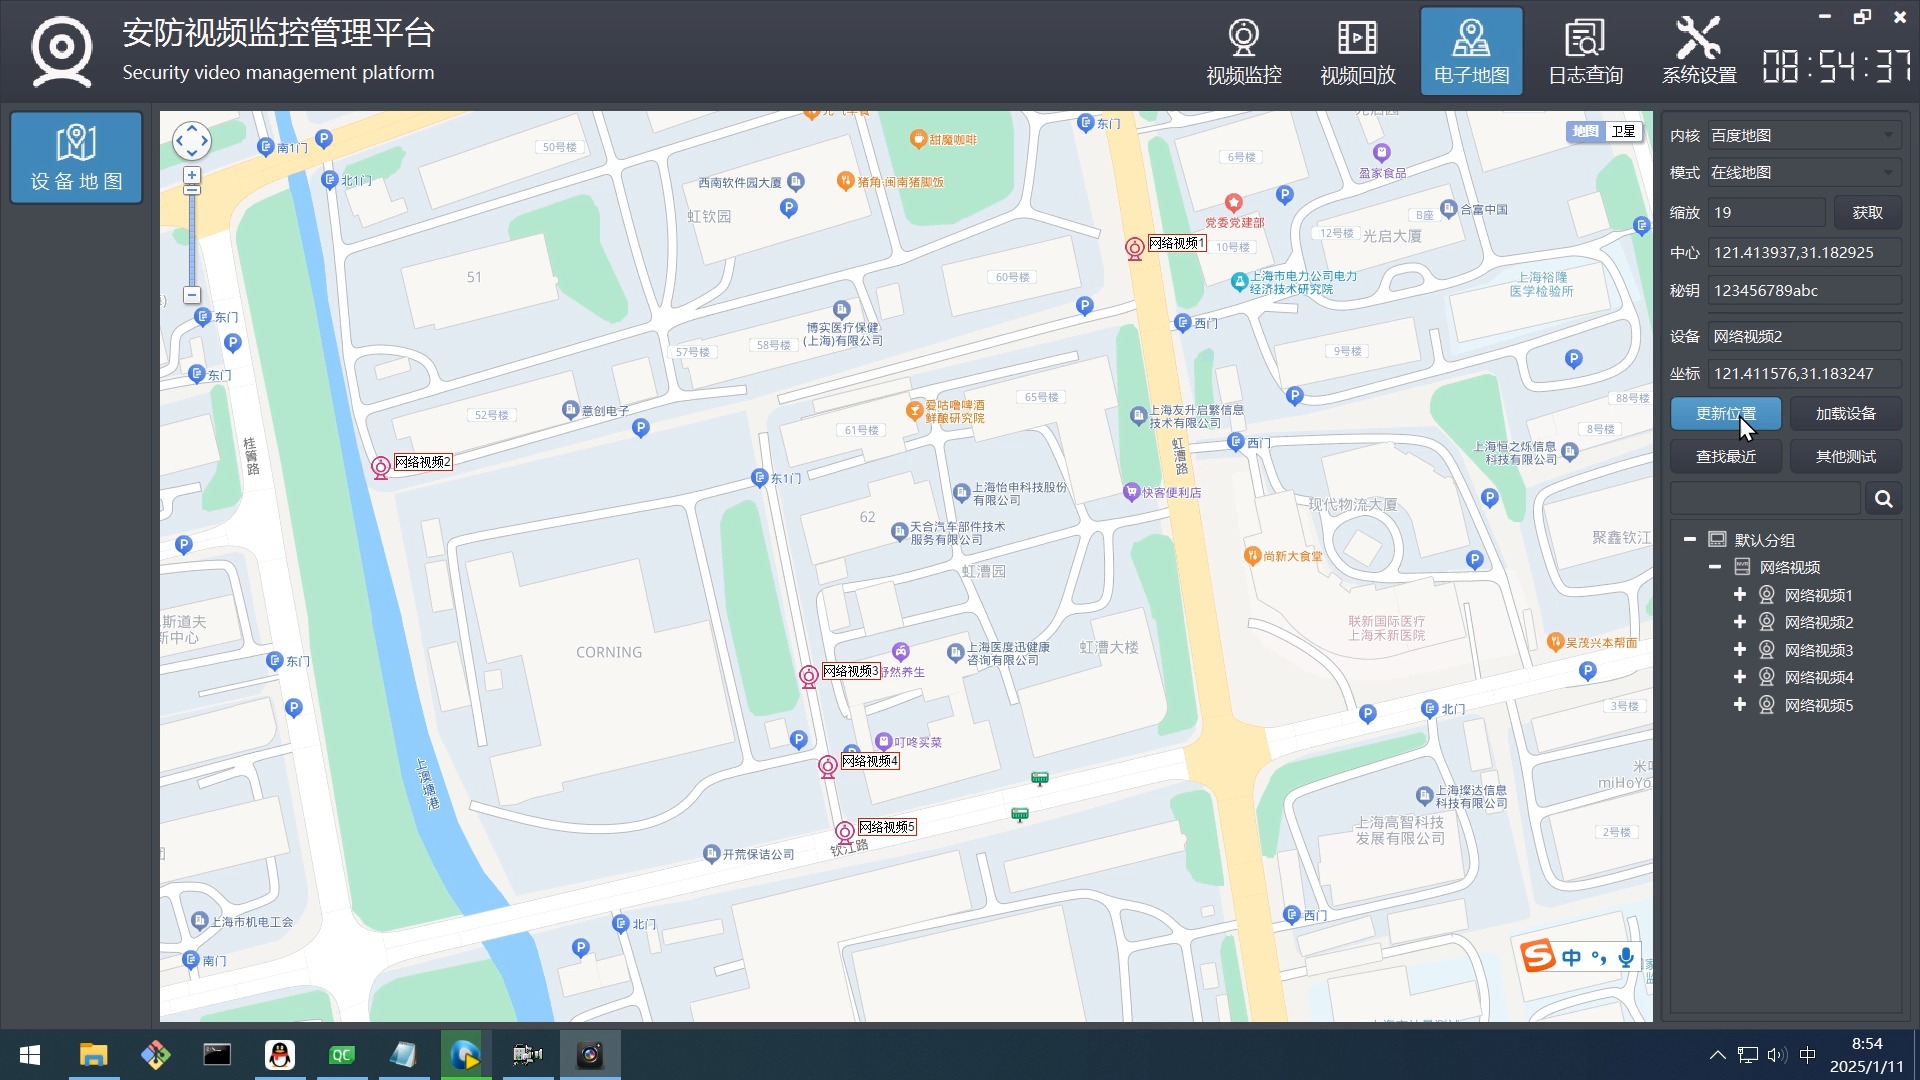The height and width of the screenshot is (1080, 1920).
Task: Click the taskbar volume speaker icon
Action: coord(1776,1055)
